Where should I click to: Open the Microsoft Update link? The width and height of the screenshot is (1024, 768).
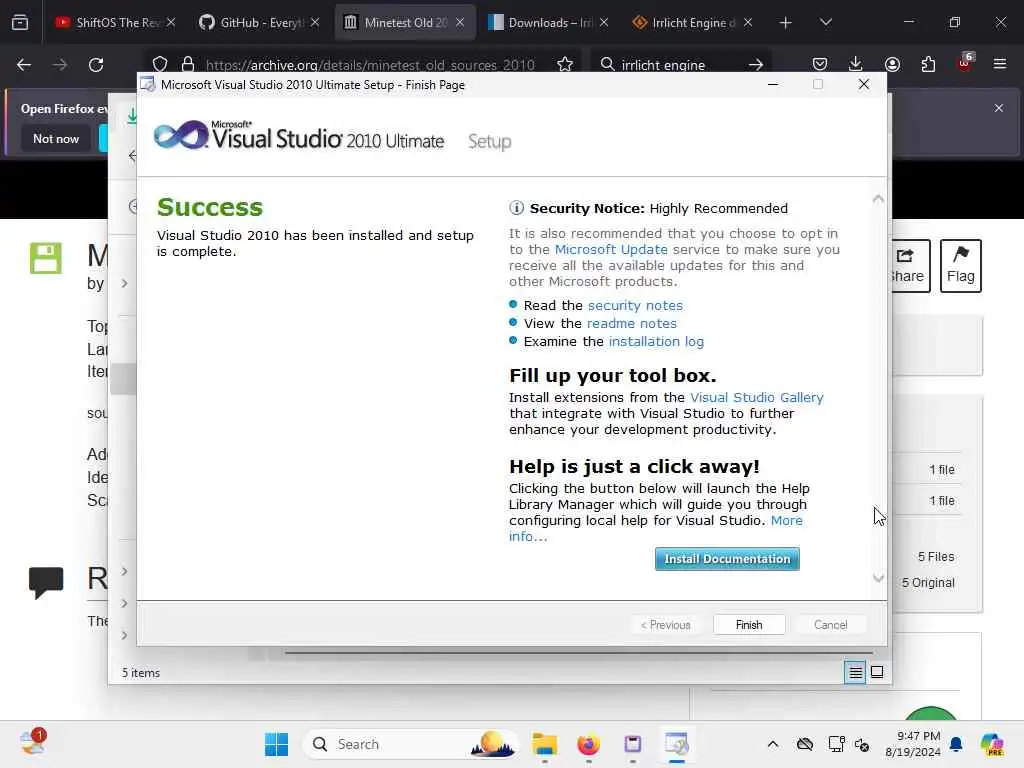(x=611, y=249)
